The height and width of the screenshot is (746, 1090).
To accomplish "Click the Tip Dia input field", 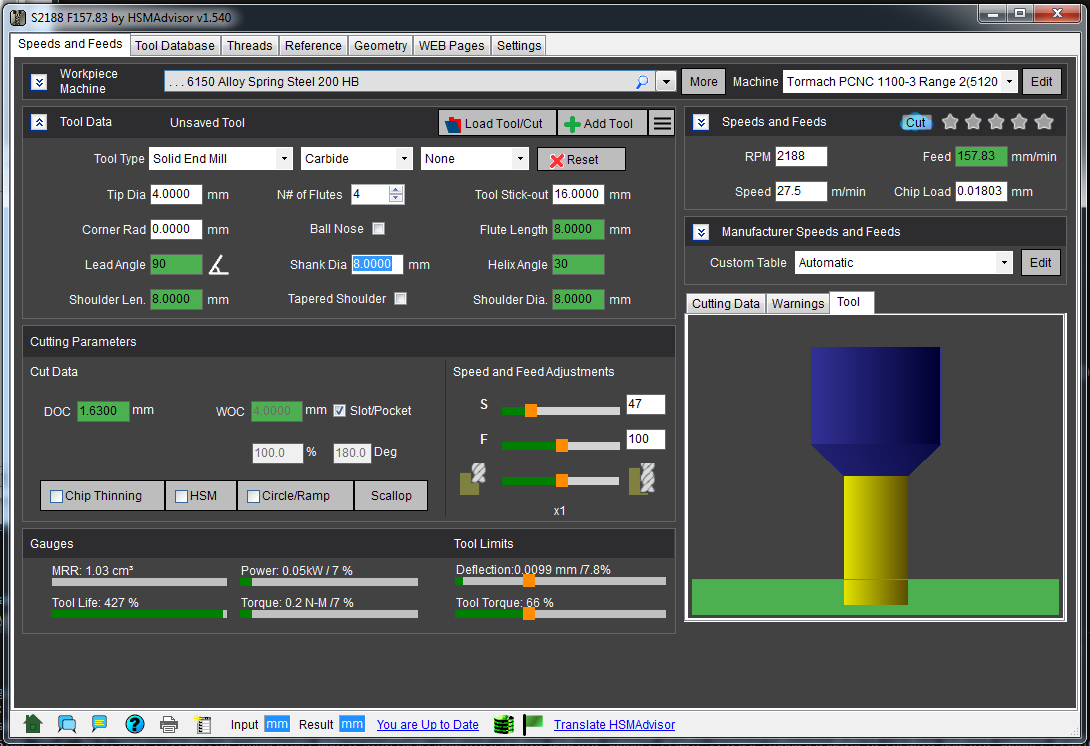I will point(176,195).
